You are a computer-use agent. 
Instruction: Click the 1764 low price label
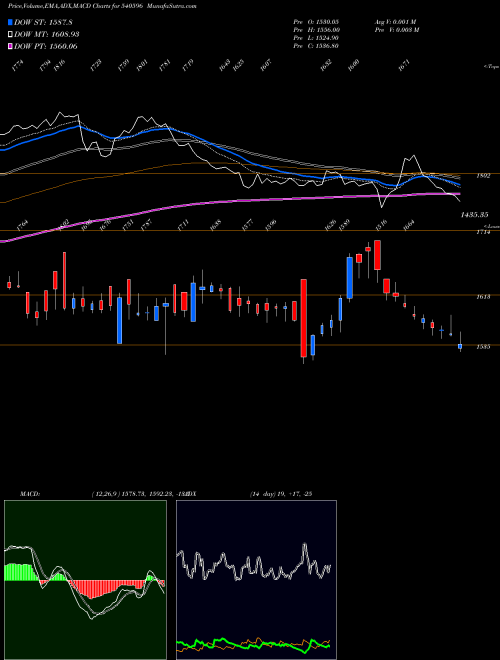pyautogui.click(x=21, y=225)
